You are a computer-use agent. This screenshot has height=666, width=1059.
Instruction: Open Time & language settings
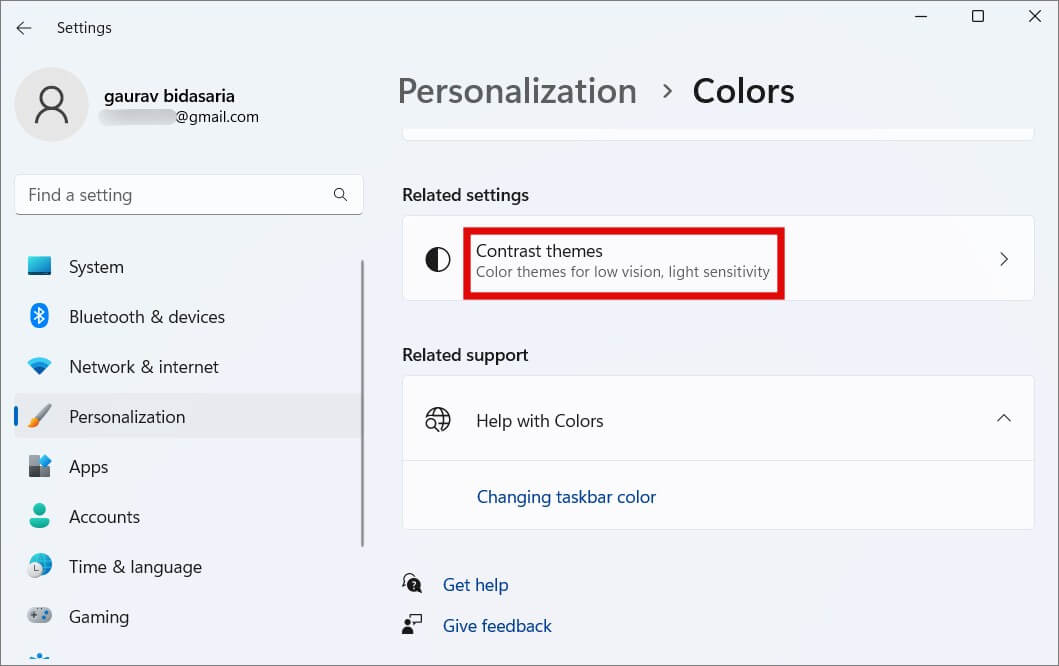click(x=135, y=567)
